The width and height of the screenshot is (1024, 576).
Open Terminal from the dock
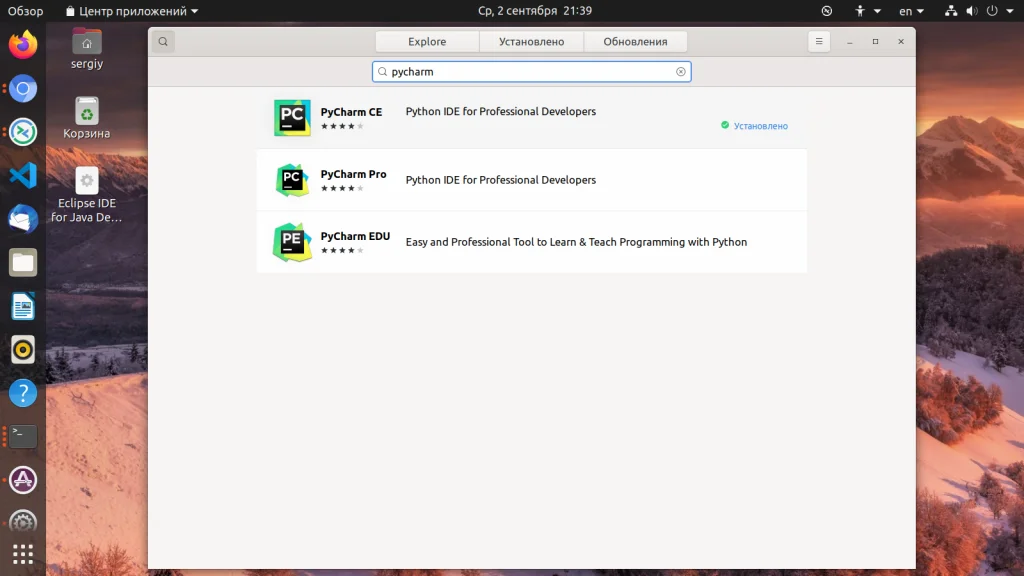[23, 436]
